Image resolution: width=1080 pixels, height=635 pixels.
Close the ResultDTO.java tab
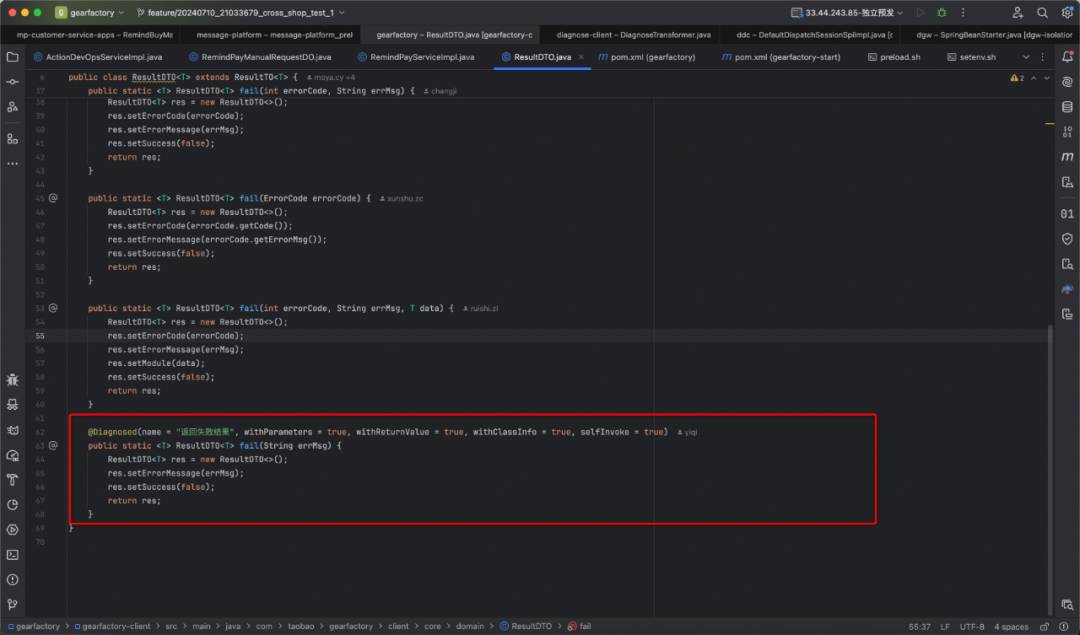[x=581, y=57]
